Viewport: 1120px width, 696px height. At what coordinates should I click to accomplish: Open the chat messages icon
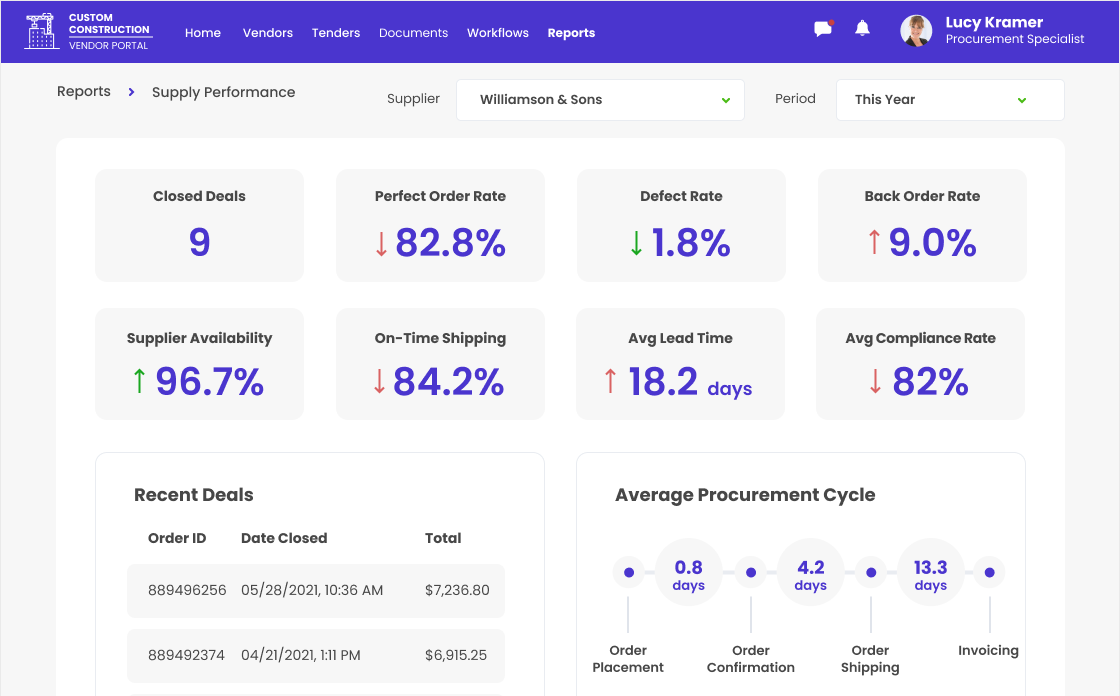(823, 29)
